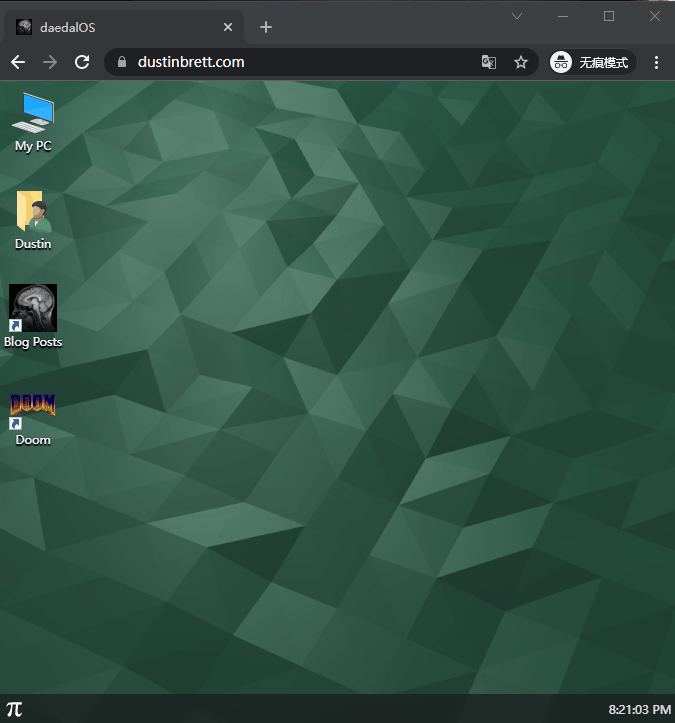Screen dimensions: 675x723
Task: Click the forward navigation arrow
Action: tap(50, 62)
